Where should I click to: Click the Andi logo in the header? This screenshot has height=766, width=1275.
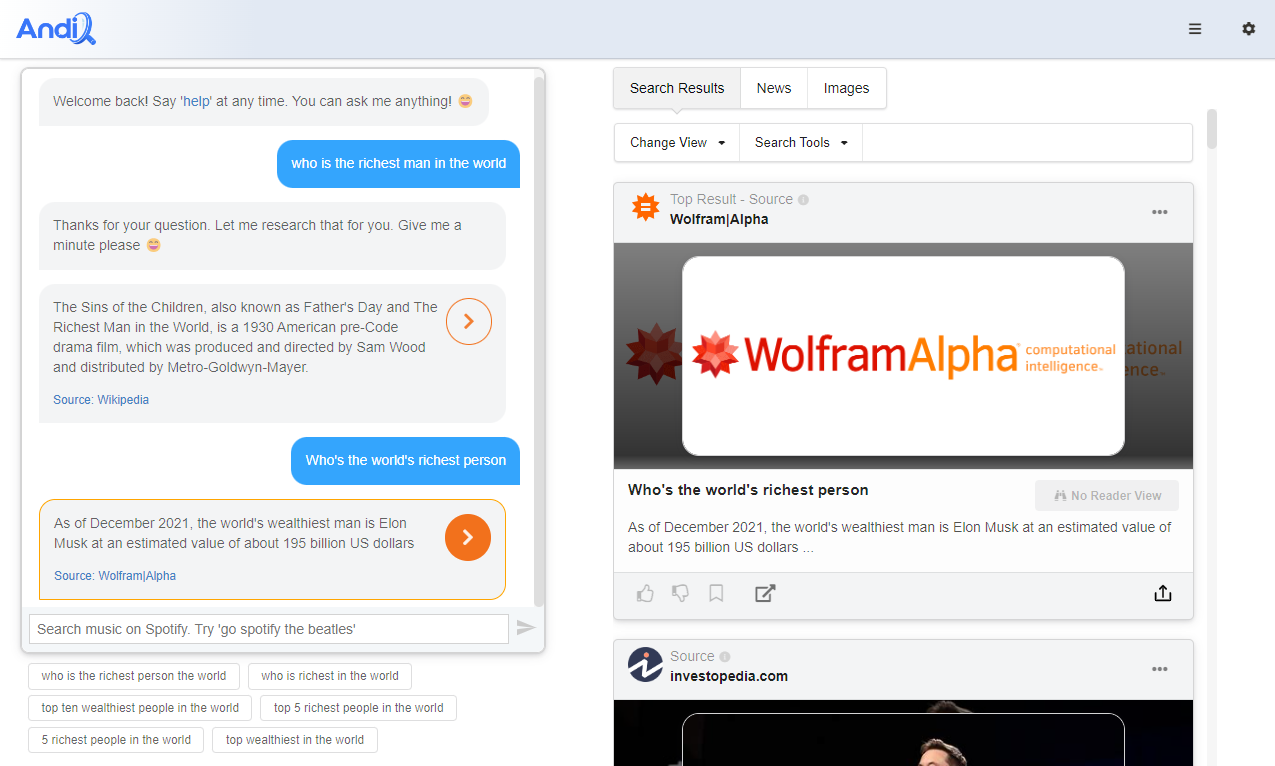tap(56, 29)
